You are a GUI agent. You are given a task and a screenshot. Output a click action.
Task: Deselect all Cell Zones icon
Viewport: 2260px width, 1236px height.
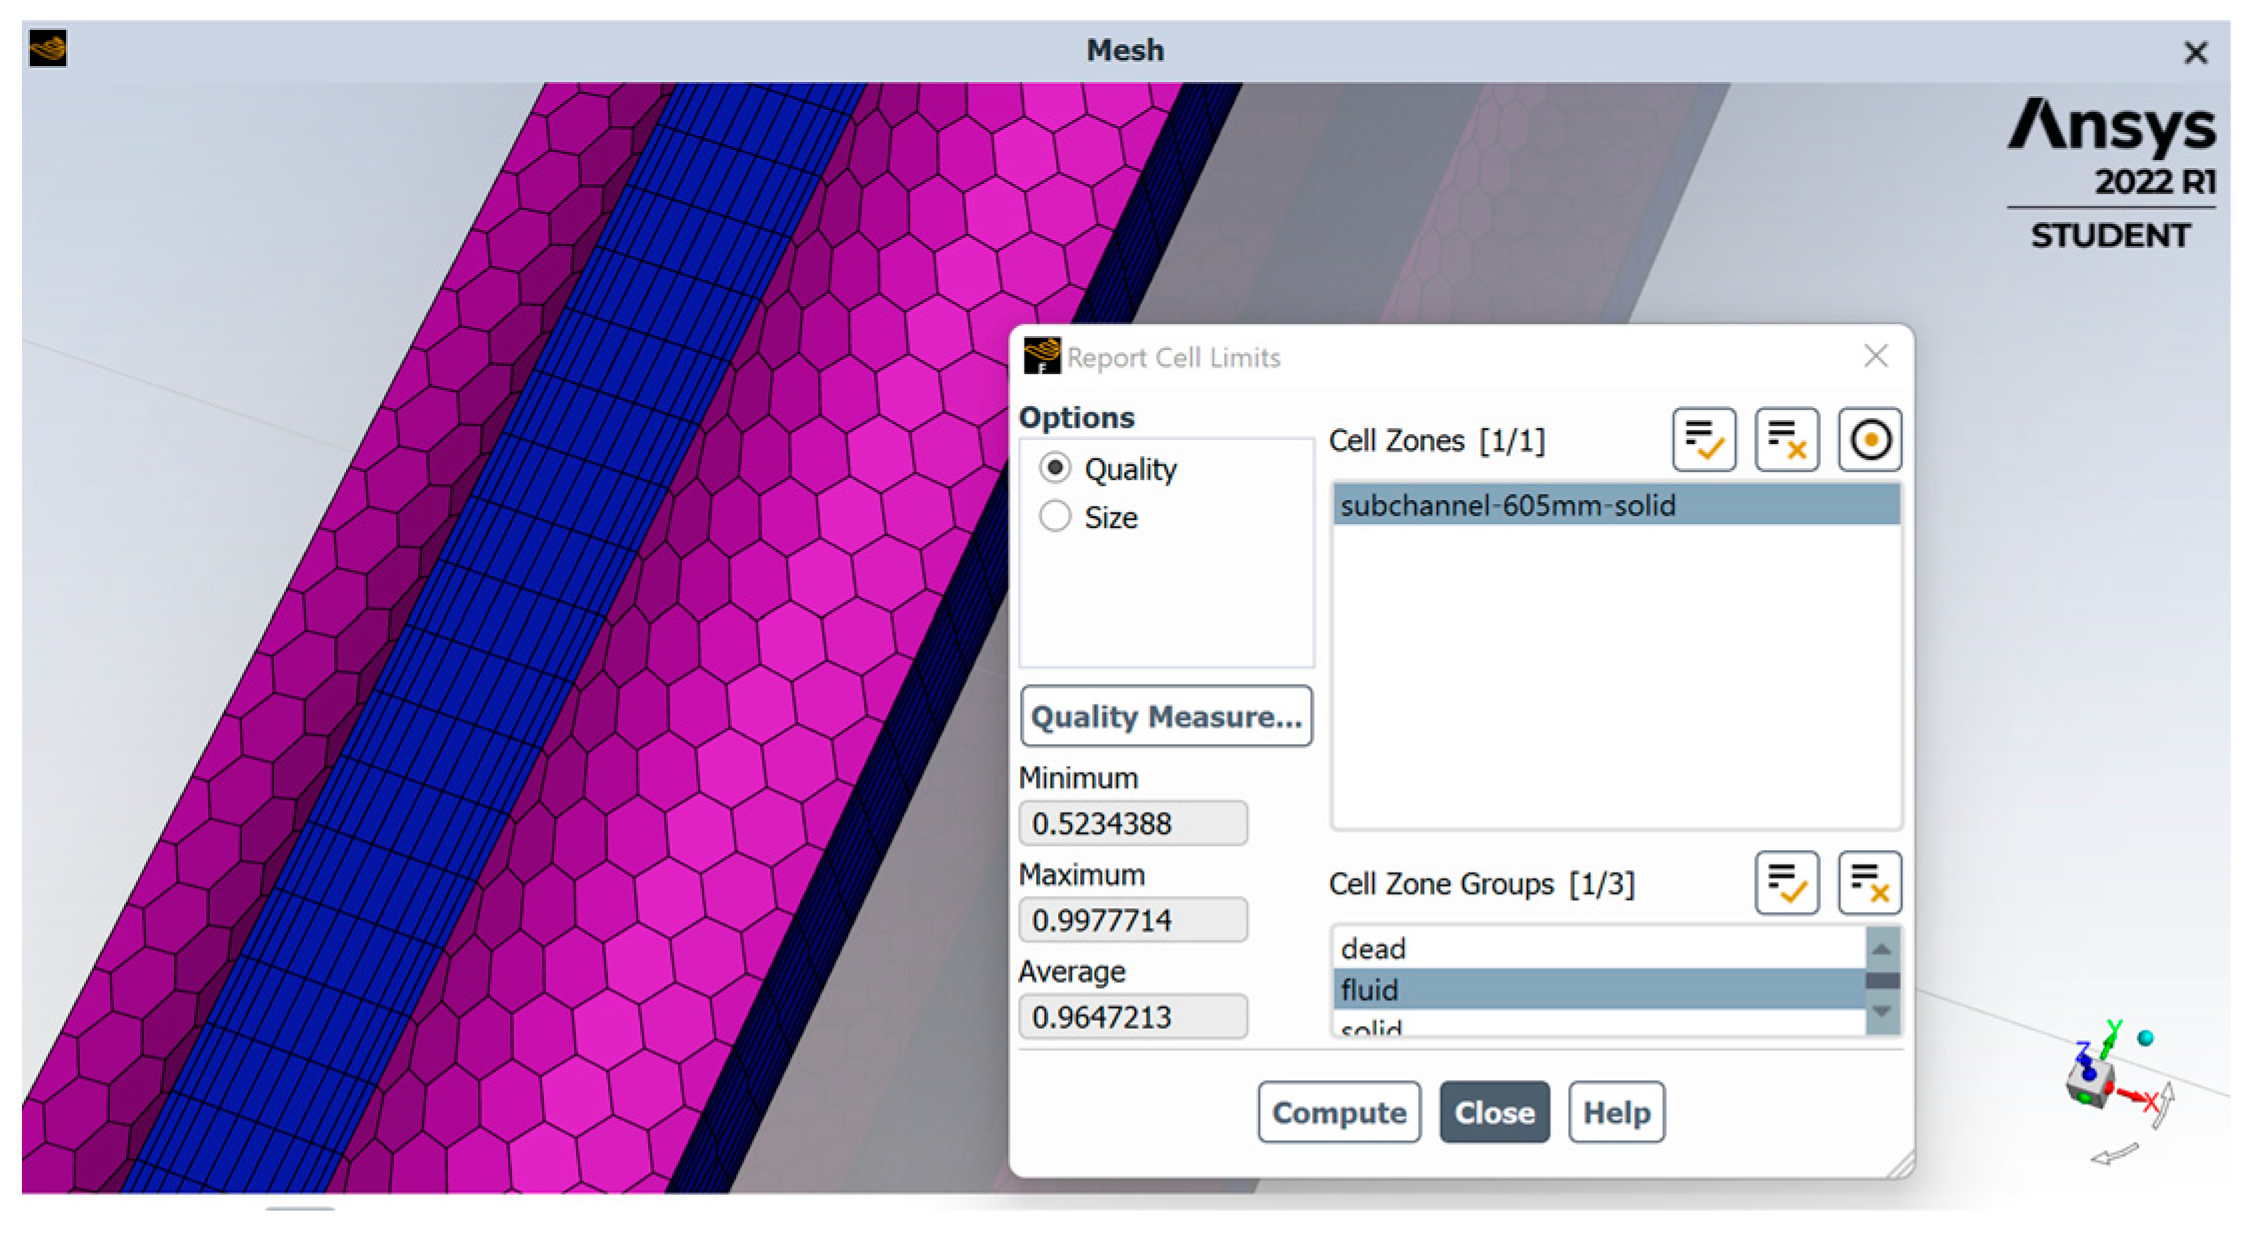click(x=1787, y=440)
